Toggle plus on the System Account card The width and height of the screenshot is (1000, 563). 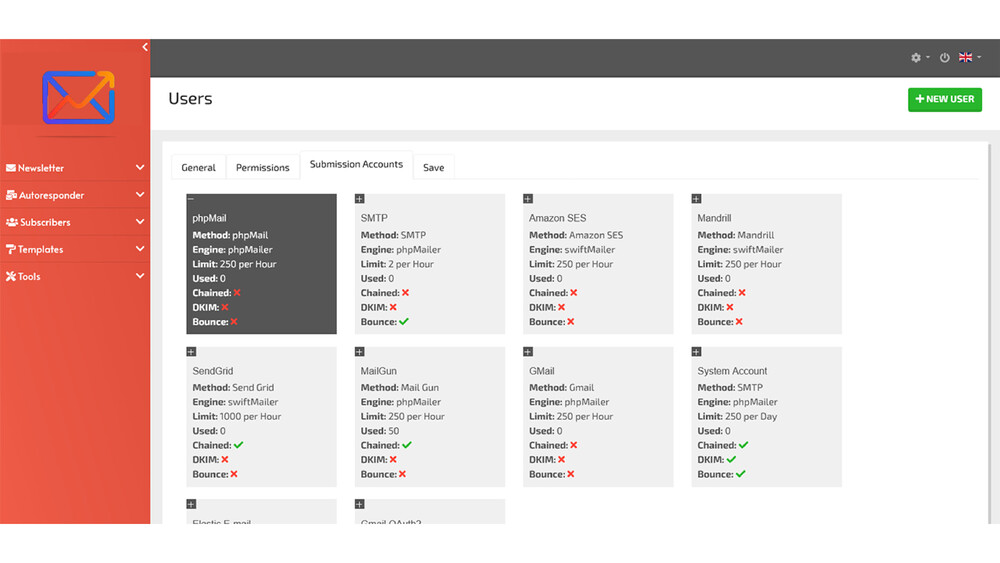pos(696,352)
